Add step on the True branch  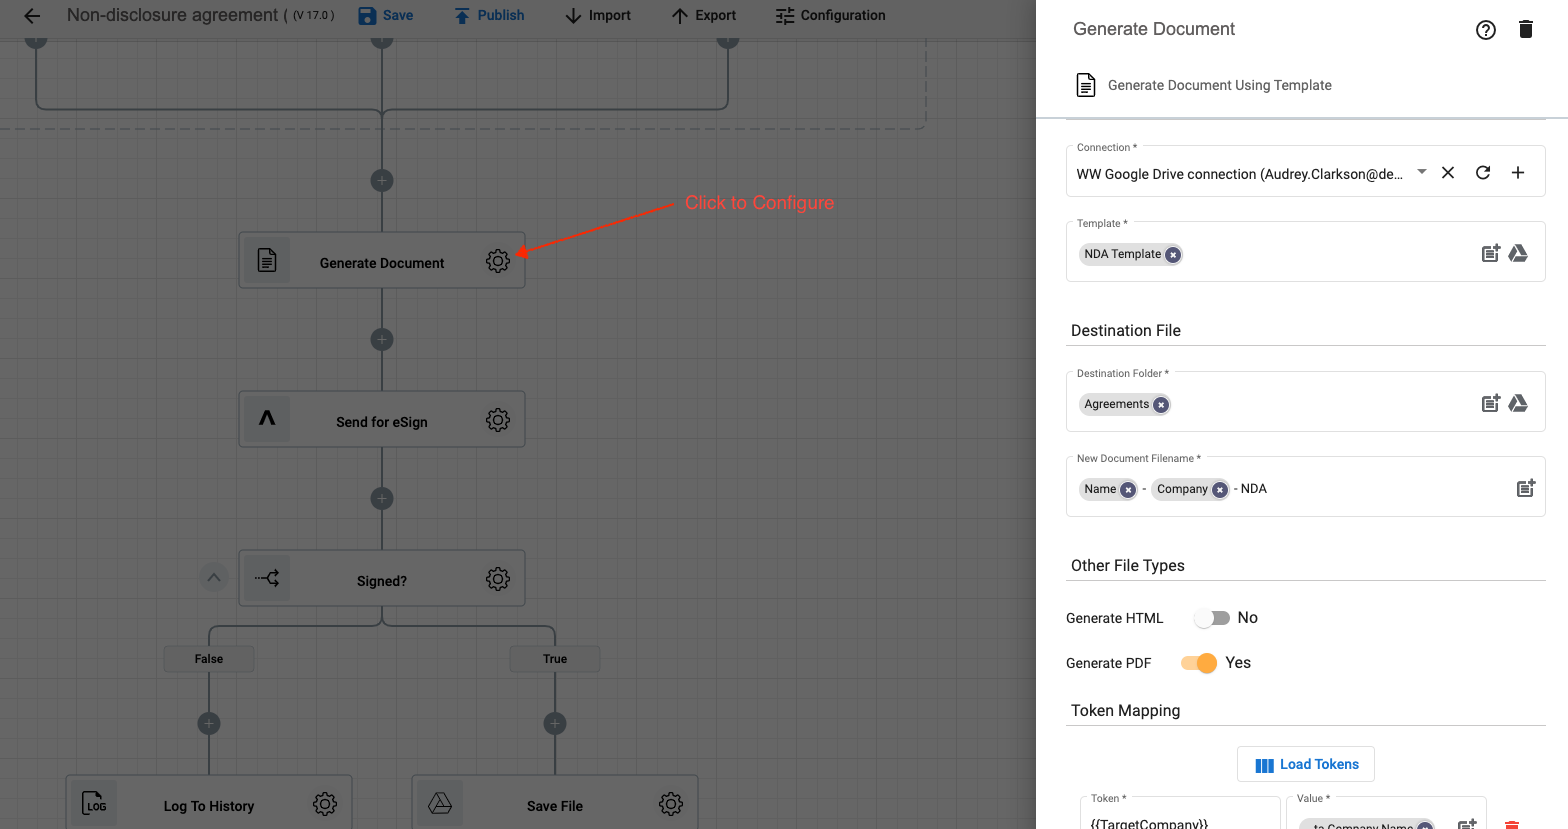(555, 723)
